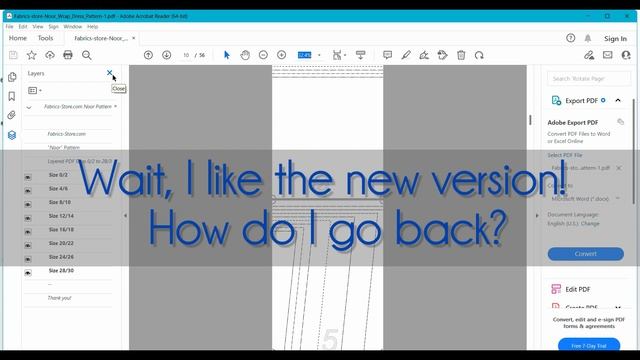Collapse the Export PDF section chevron

(618, 100)
